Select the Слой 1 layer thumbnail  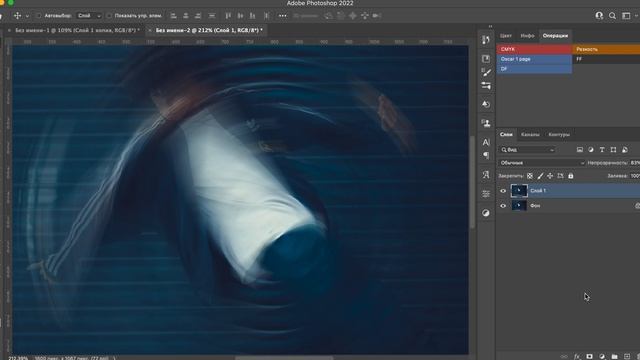click(519, 191)
